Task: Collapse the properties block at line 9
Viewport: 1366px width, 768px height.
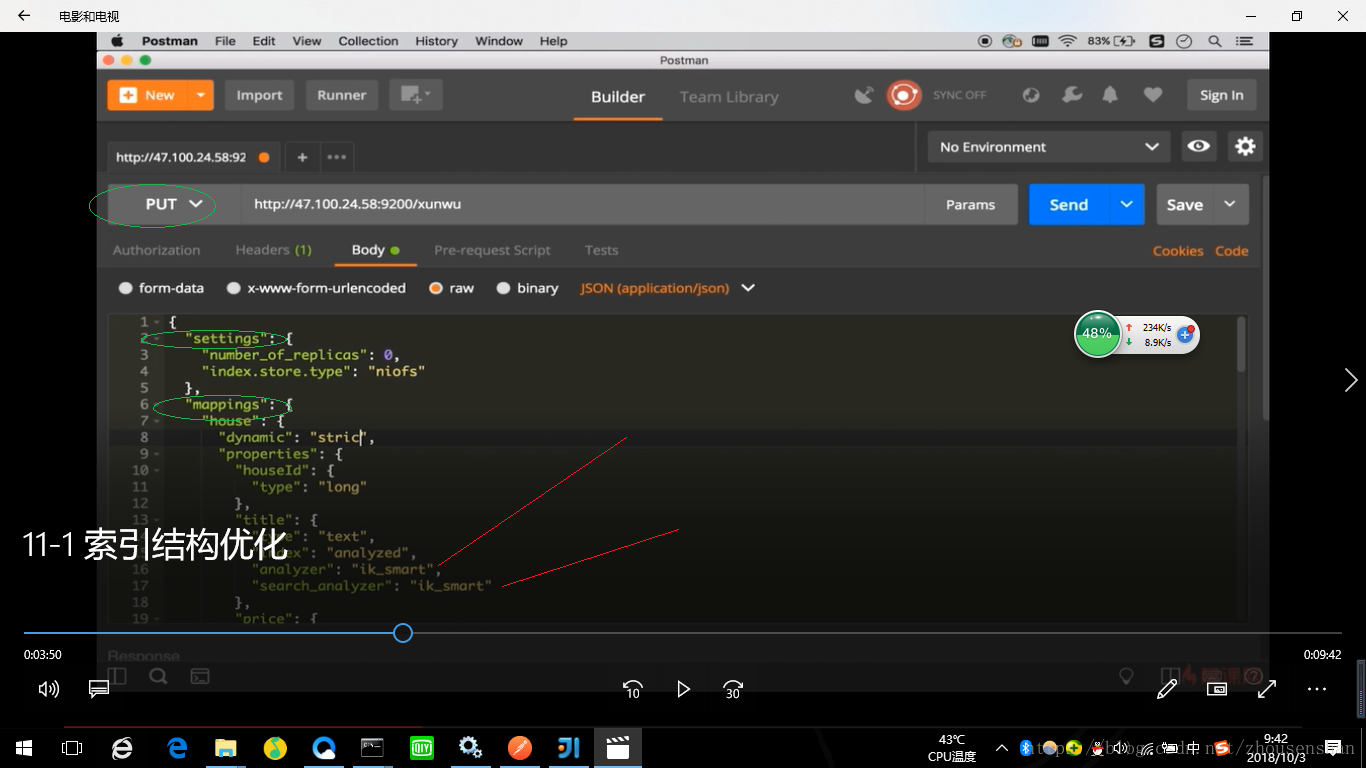Action: point(157,454)
